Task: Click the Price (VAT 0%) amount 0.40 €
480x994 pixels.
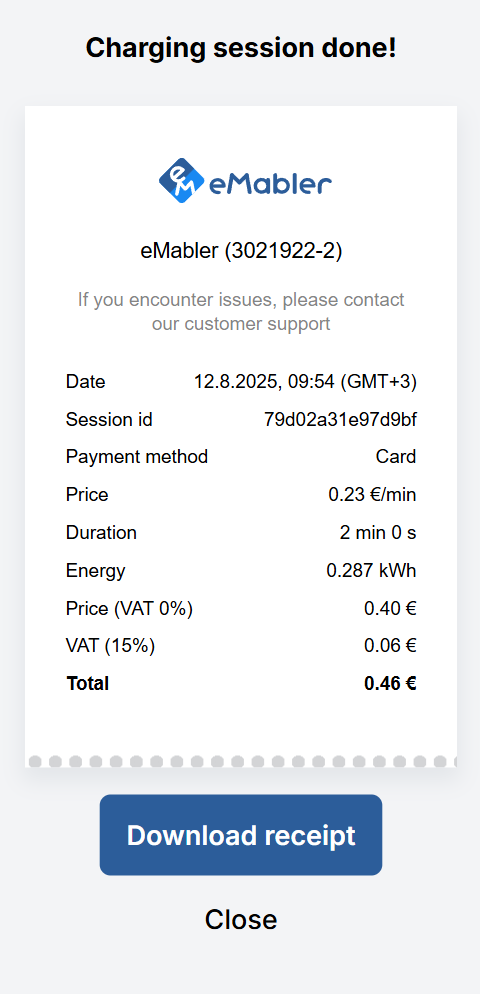Action: [390, 609]
